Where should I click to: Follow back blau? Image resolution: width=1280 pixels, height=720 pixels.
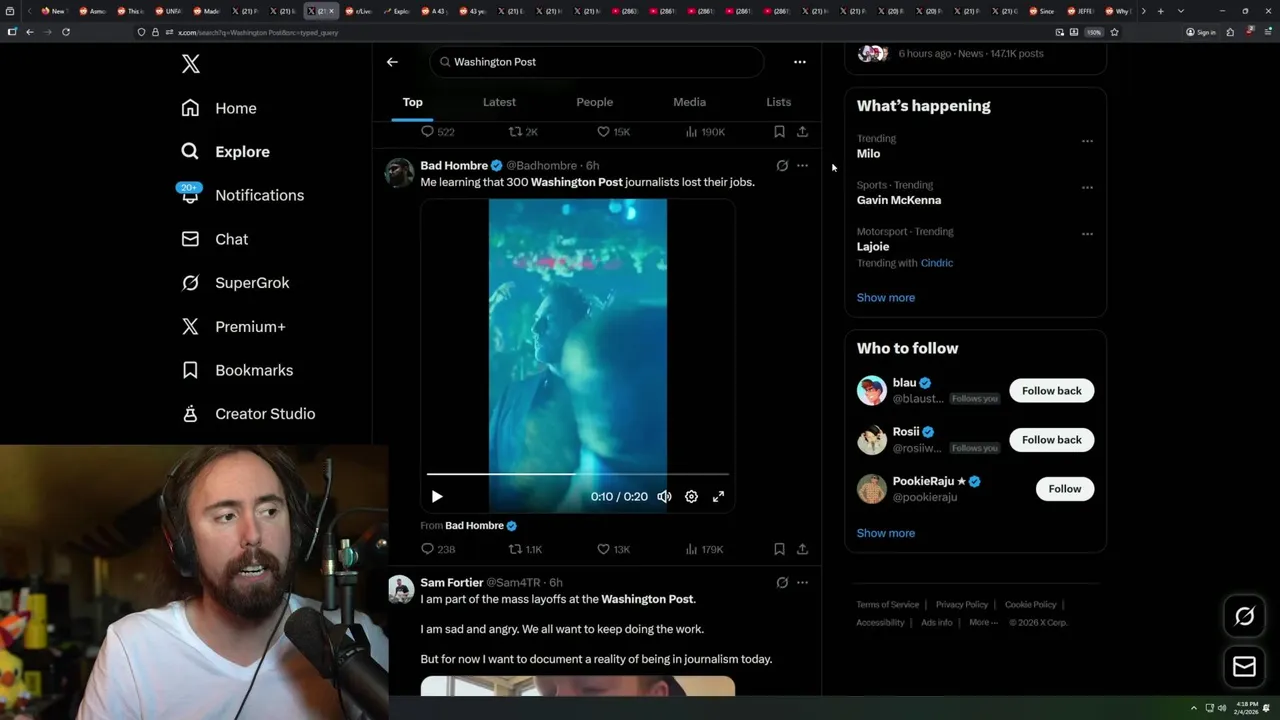coord(1051,391)
